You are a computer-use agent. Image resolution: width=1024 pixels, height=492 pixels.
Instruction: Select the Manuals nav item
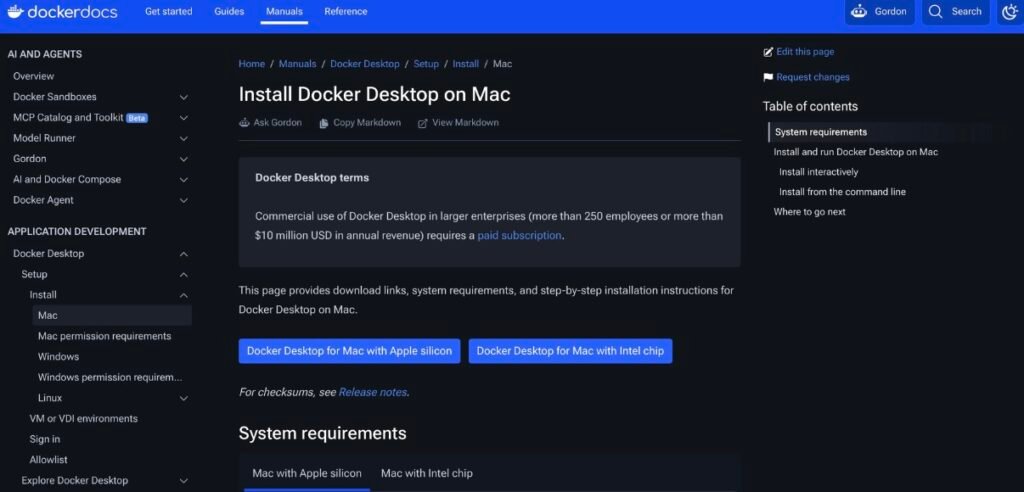pos(284,11)
